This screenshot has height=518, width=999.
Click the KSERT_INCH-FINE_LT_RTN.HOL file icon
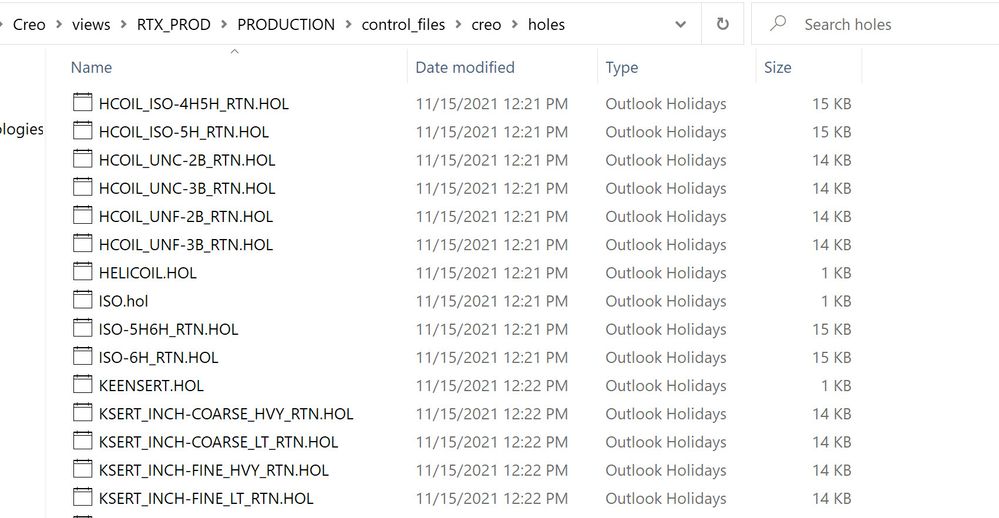point(83,498)
